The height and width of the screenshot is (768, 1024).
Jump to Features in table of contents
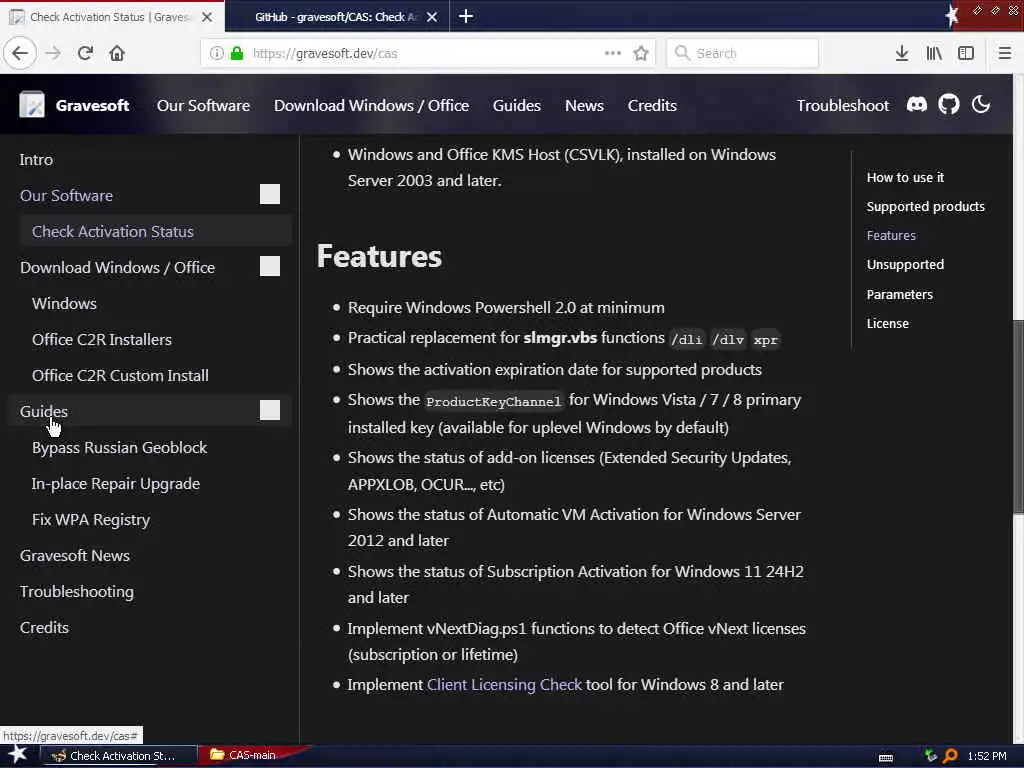(891, 235)
